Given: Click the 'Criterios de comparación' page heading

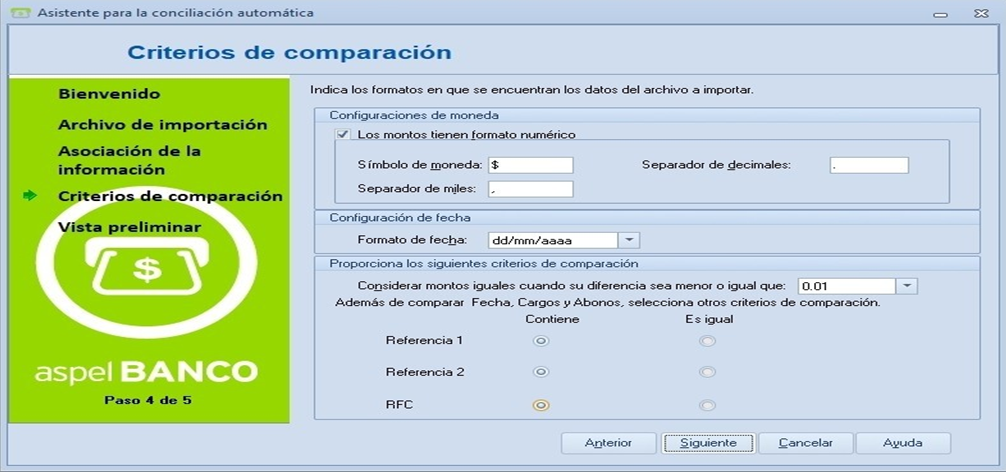Looking at the screenshot, I should point(289,52).
